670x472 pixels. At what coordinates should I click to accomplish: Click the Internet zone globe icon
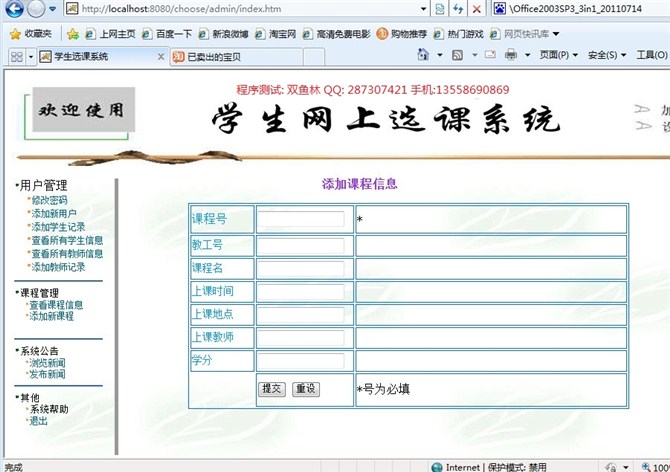436,467
